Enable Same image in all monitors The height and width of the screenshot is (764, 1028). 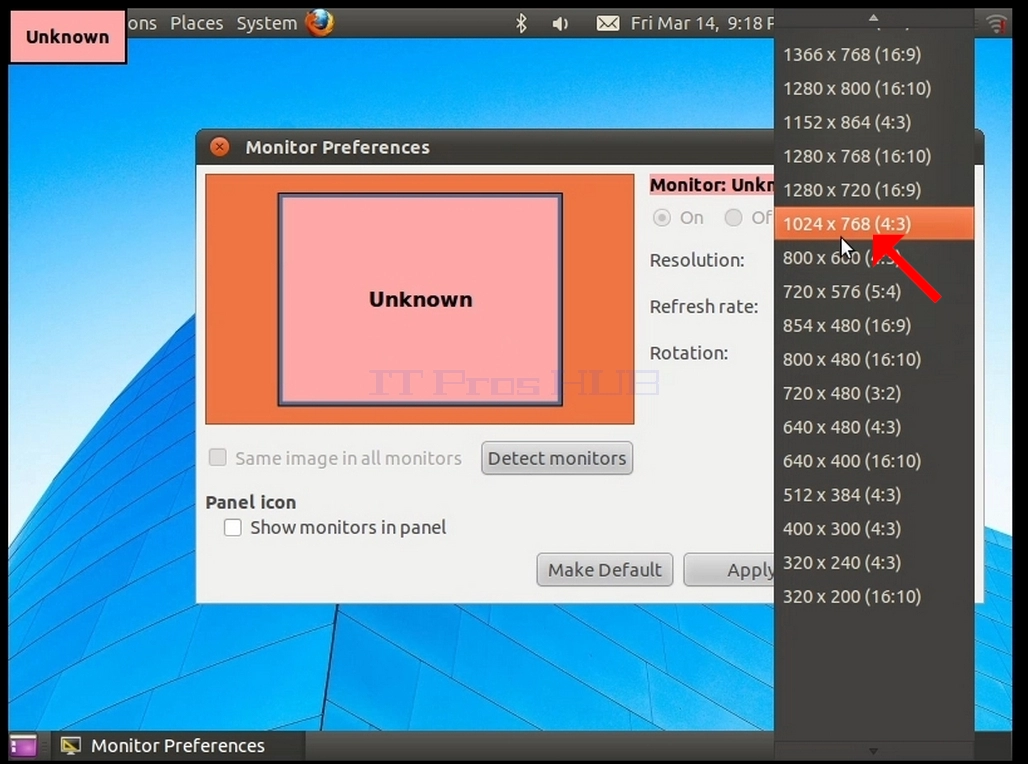point(218,457)
